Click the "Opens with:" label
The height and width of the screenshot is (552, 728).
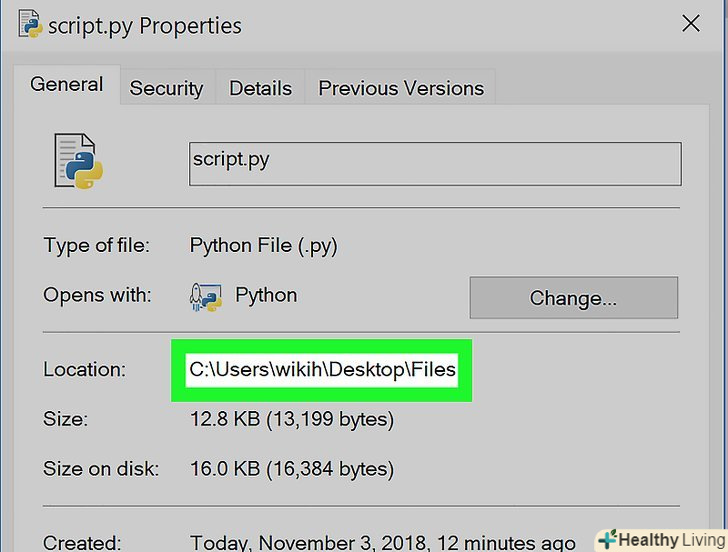point(97,296)
